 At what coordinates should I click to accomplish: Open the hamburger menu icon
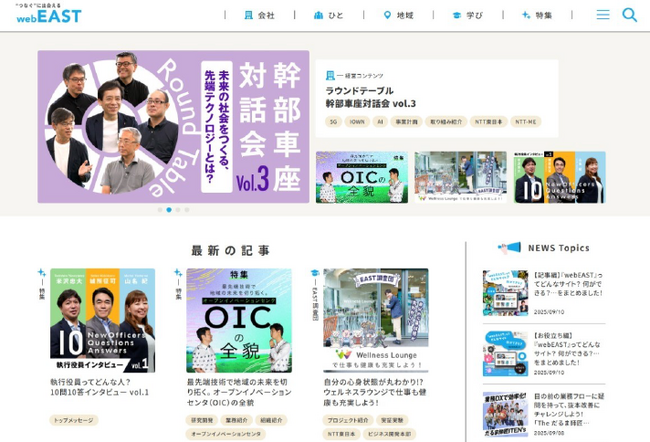603,15
